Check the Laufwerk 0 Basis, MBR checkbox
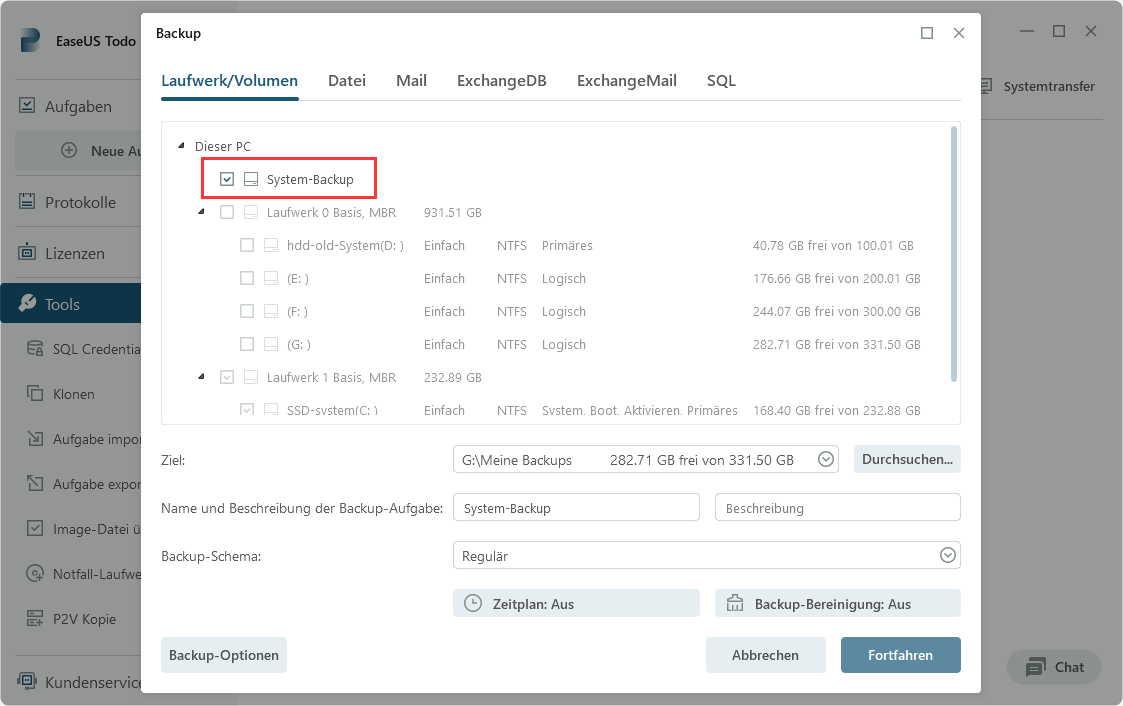 coord(227,211)
